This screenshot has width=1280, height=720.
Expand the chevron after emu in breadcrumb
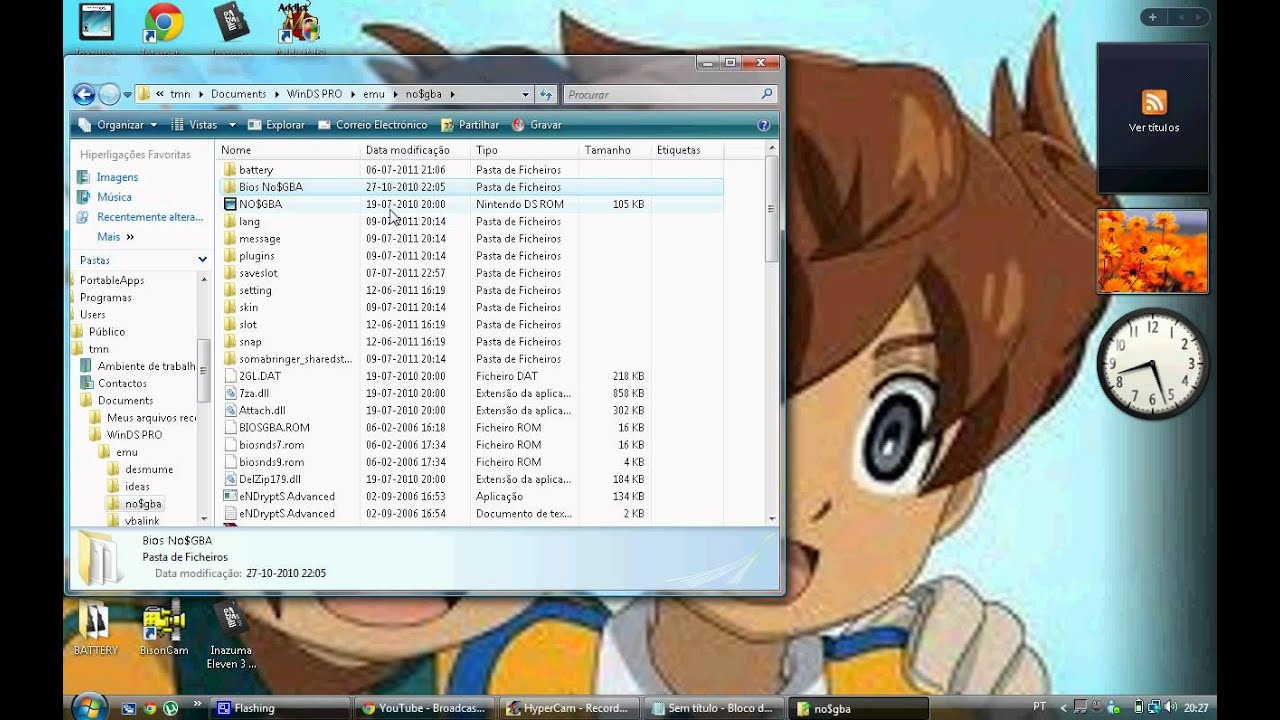pos(395,94)
